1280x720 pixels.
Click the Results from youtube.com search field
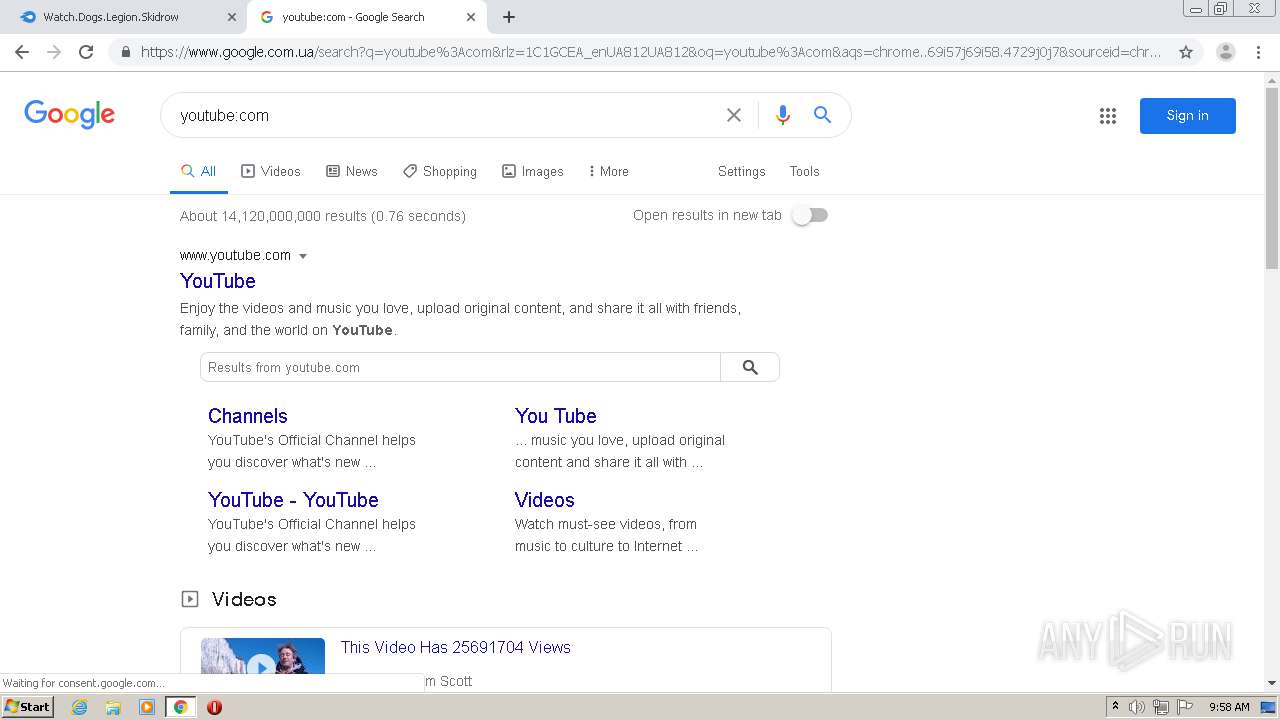460,367
